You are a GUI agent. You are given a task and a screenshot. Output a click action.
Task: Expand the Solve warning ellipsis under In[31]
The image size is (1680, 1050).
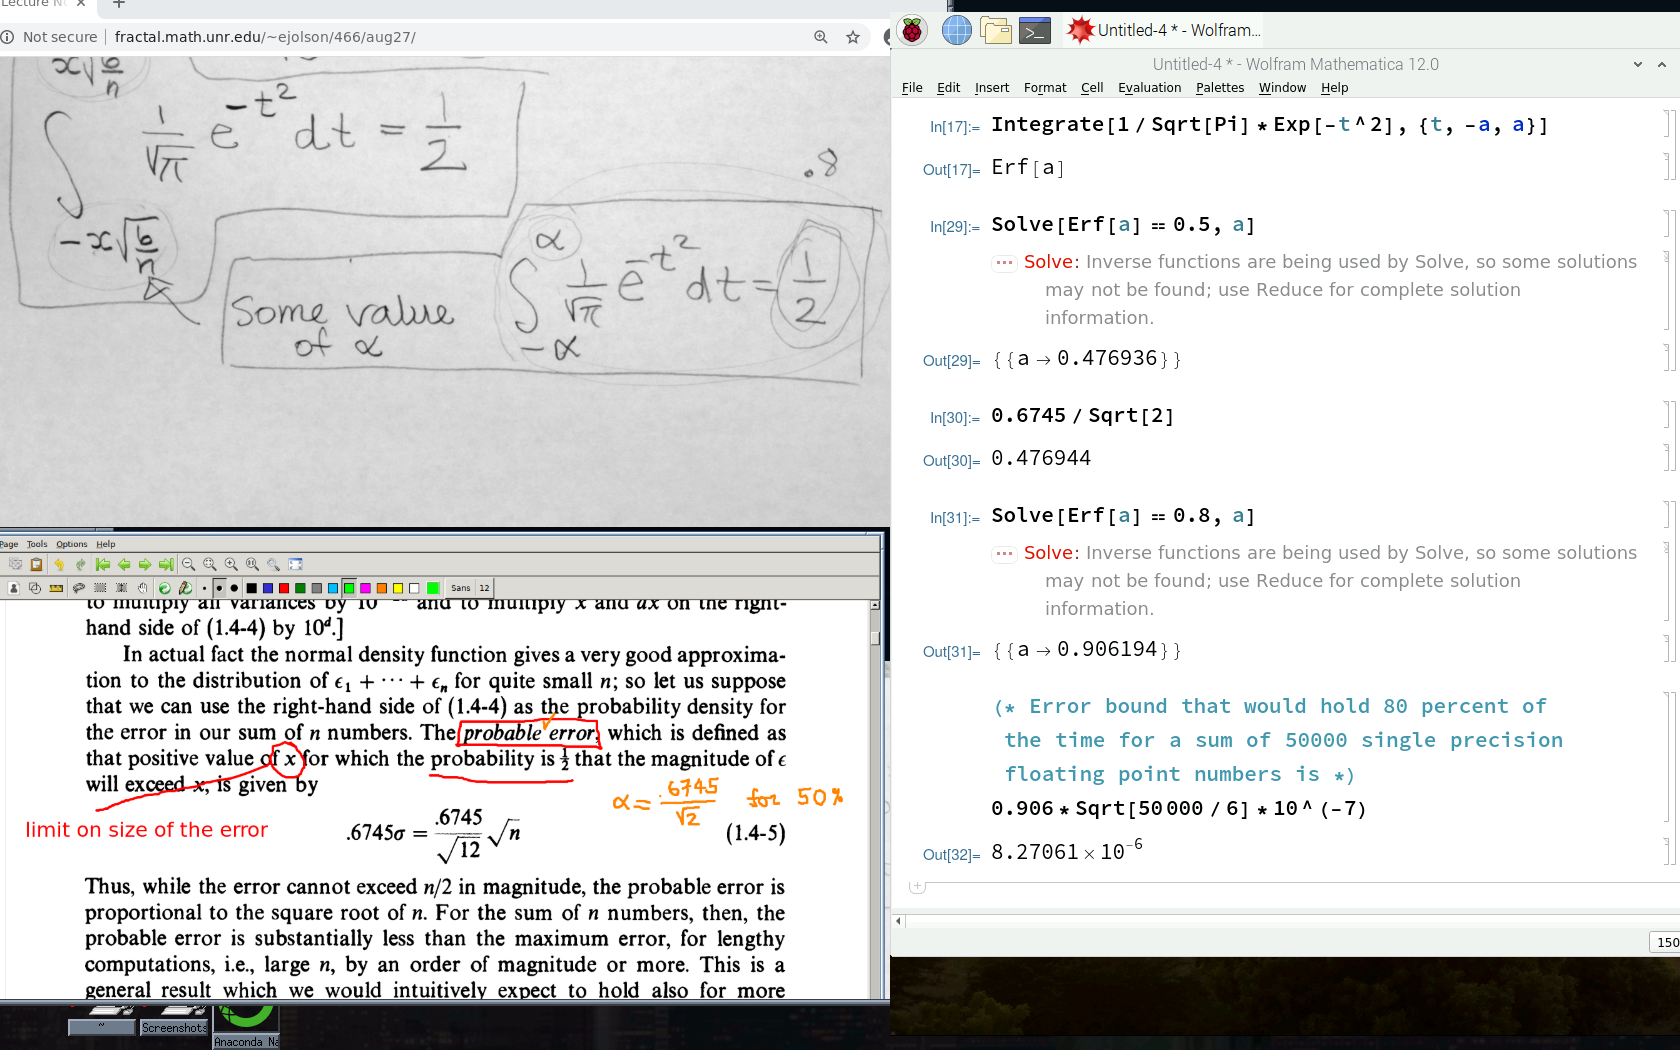(1004, 554)
